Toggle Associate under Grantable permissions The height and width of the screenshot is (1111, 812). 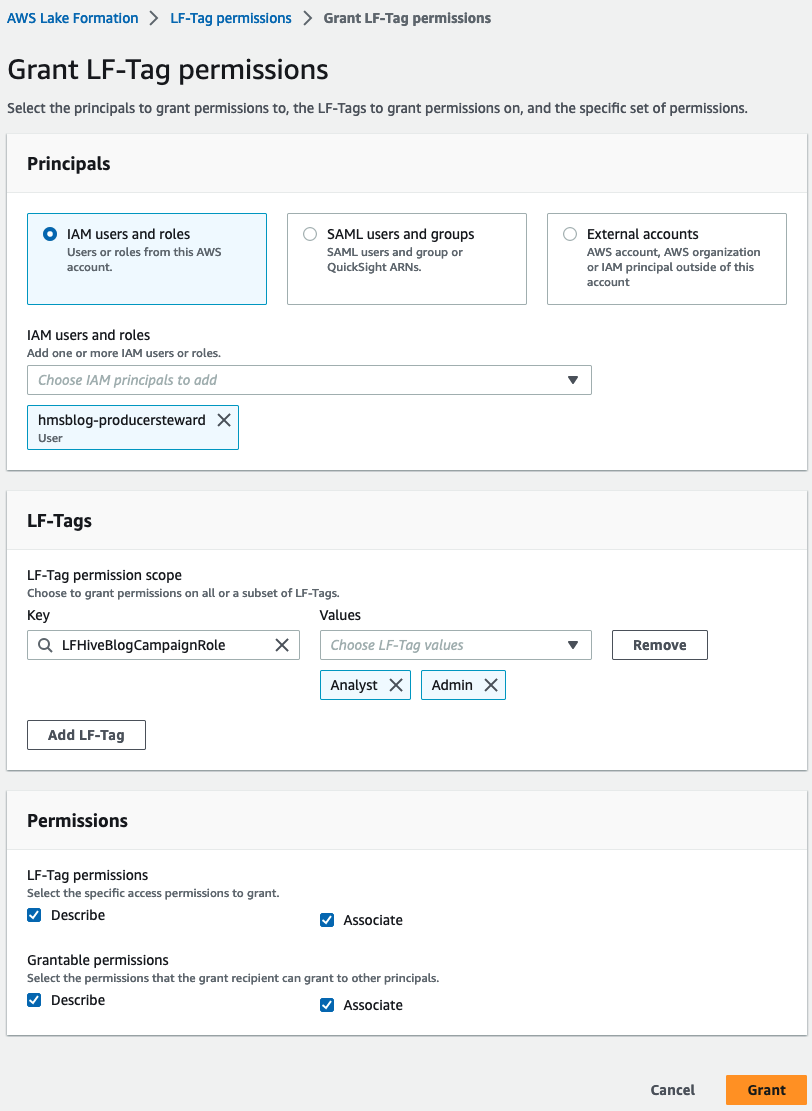pyautogui.click(x=327, y=1005)
